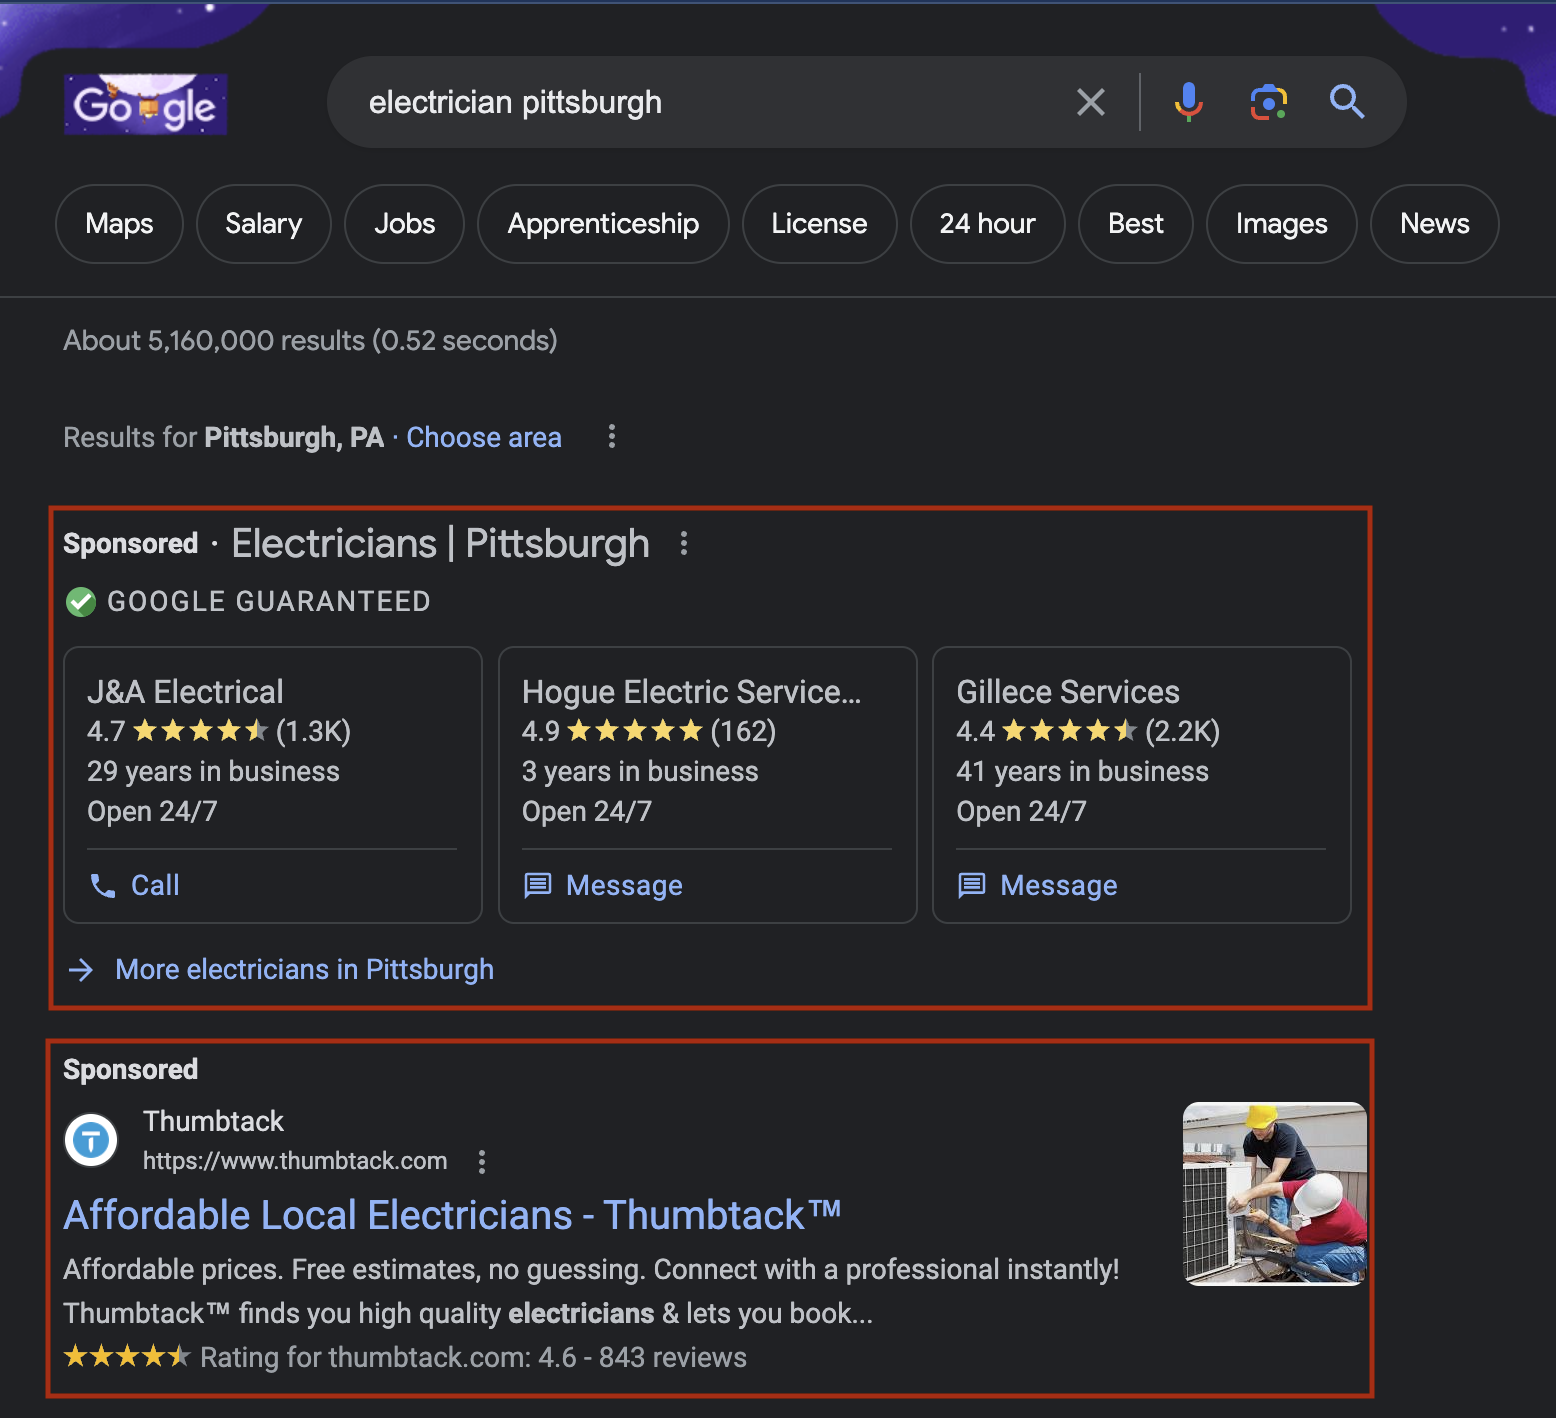Click the Sponsored label above Thumbtack
Viewport: 1556px width, 1418px height.
[x=131, y=1070]
